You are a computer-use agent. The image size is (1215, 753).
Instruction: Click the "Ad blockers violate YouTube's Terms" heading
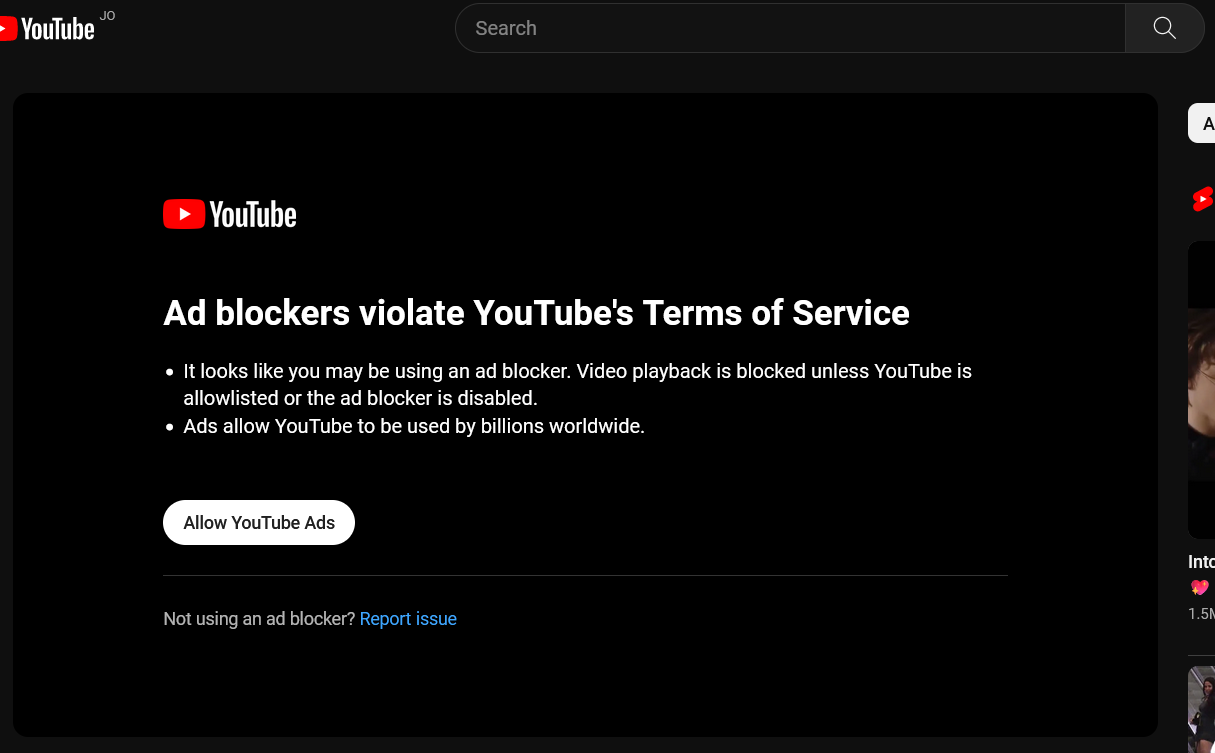click(x=536, y=313)
